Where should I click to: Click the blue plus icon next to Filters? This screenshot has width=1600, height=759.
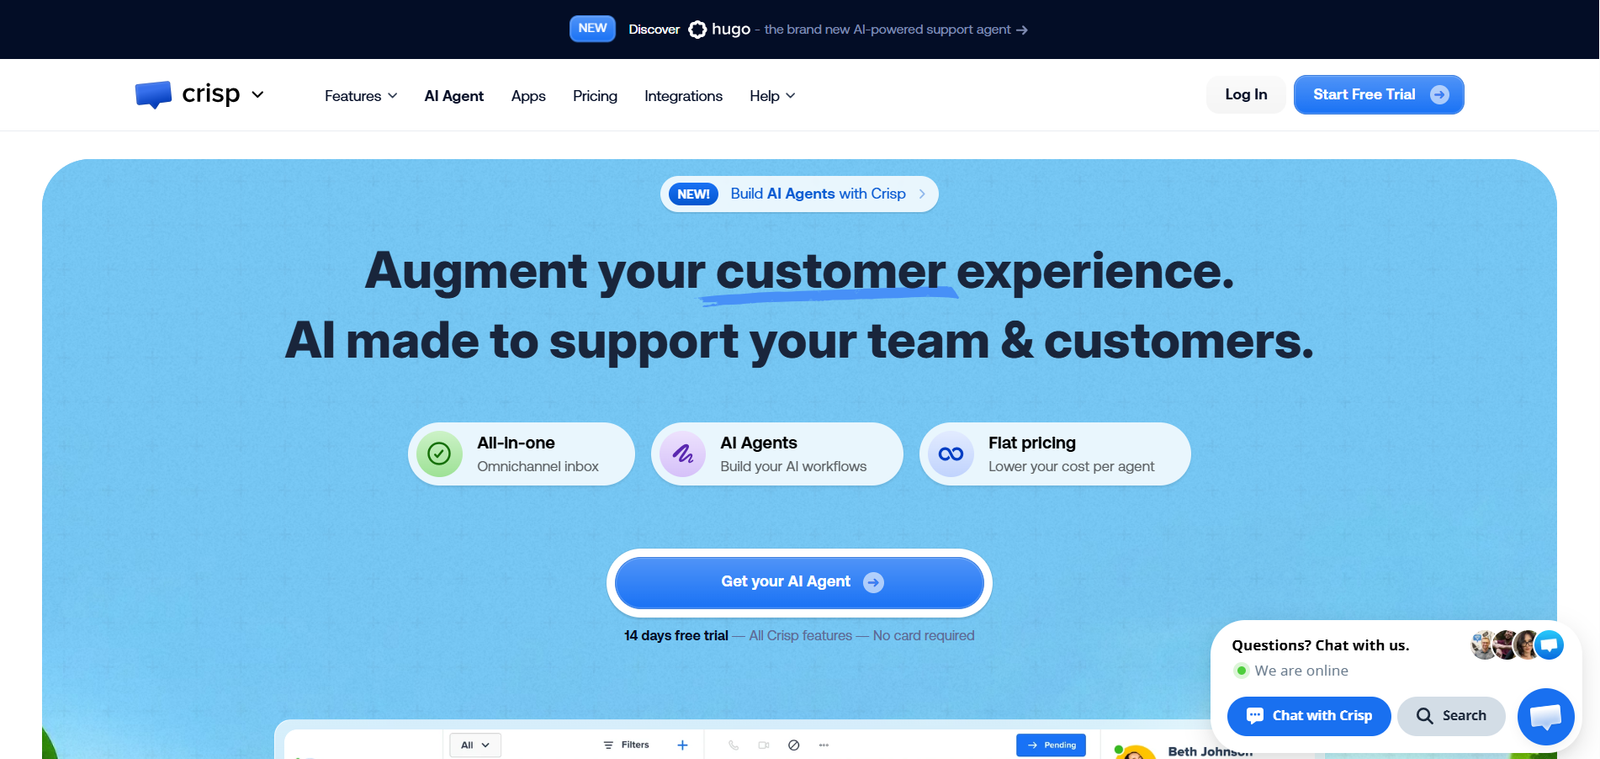pos(682,745)
